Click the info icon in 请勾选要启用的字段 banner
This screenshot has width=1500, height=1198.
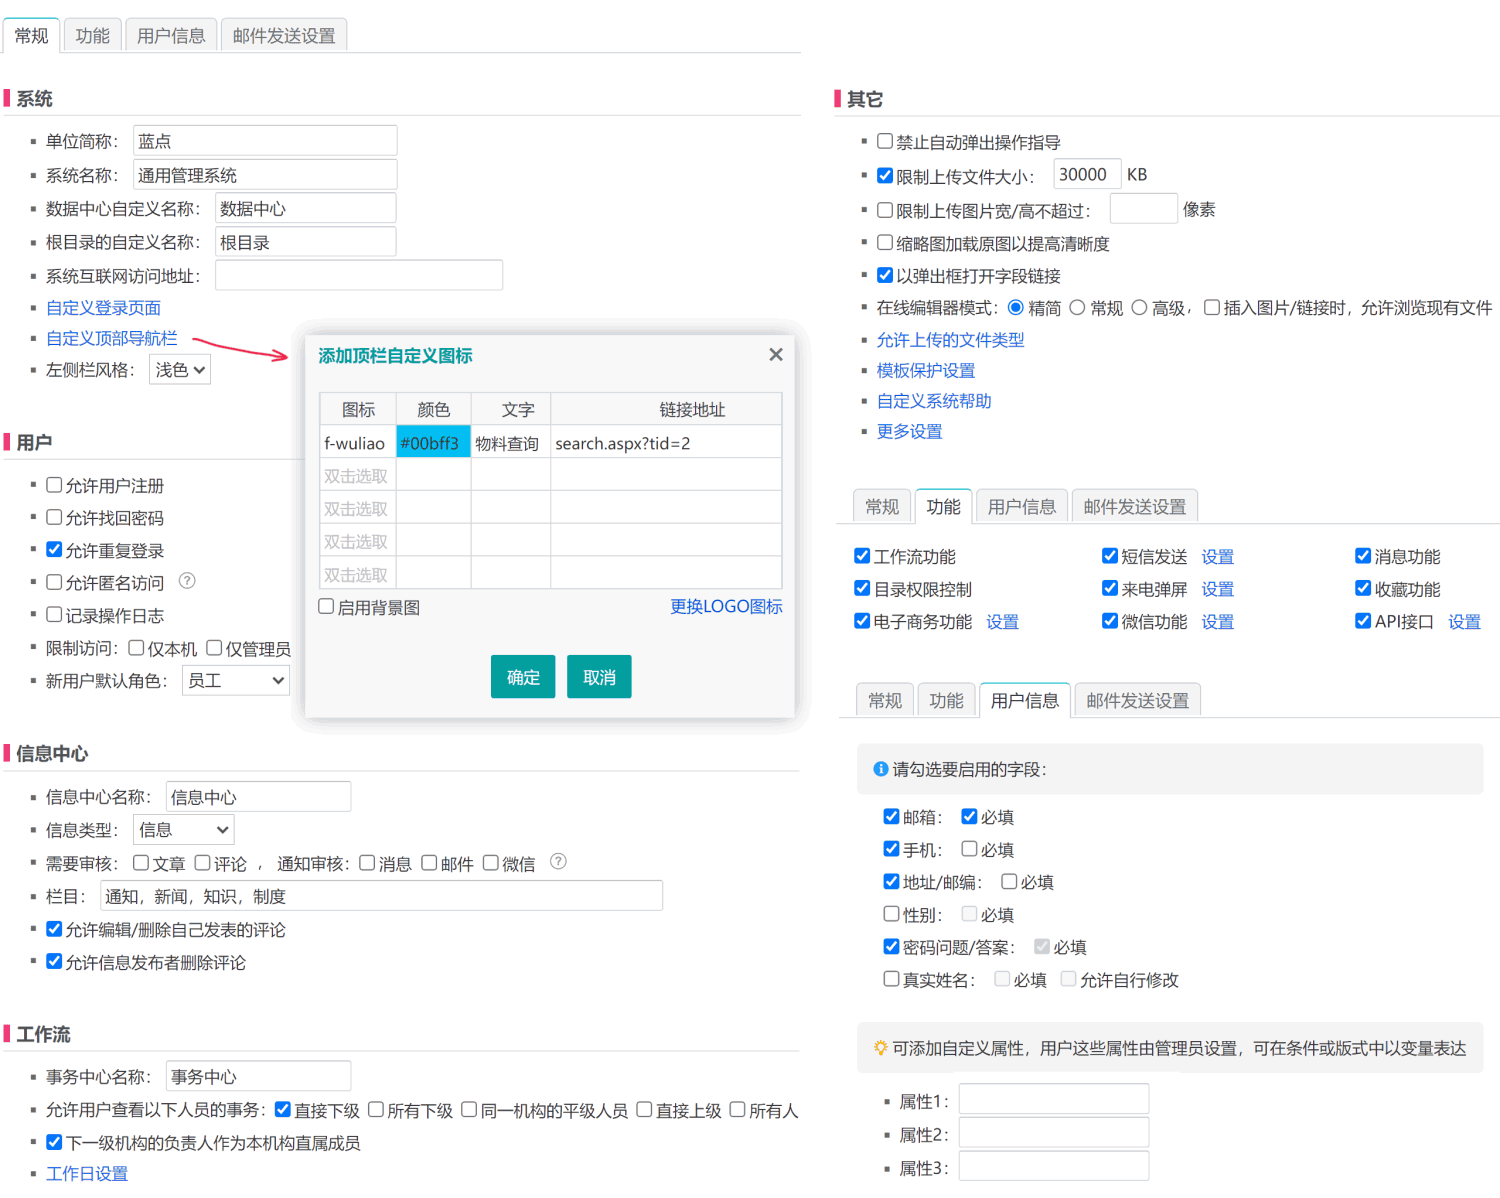(x=879, y=768)
